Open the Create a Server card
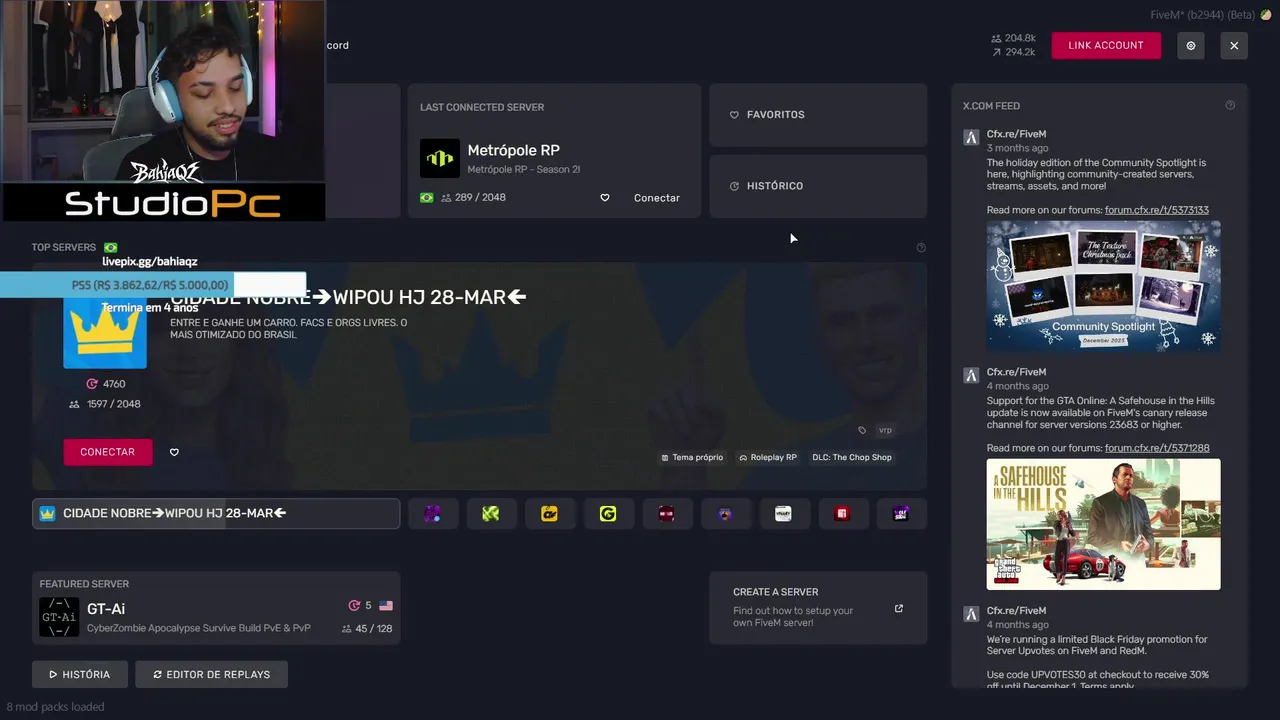This screenshot has width=1280, height=720. click(818, 608)
